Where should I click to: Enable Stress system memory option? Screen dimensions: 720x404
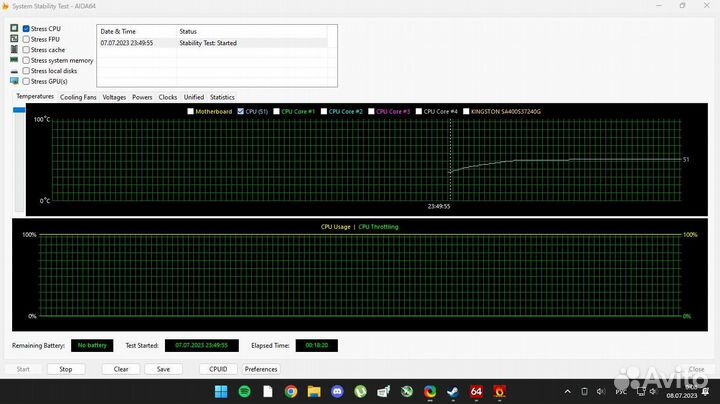point(26,60)
